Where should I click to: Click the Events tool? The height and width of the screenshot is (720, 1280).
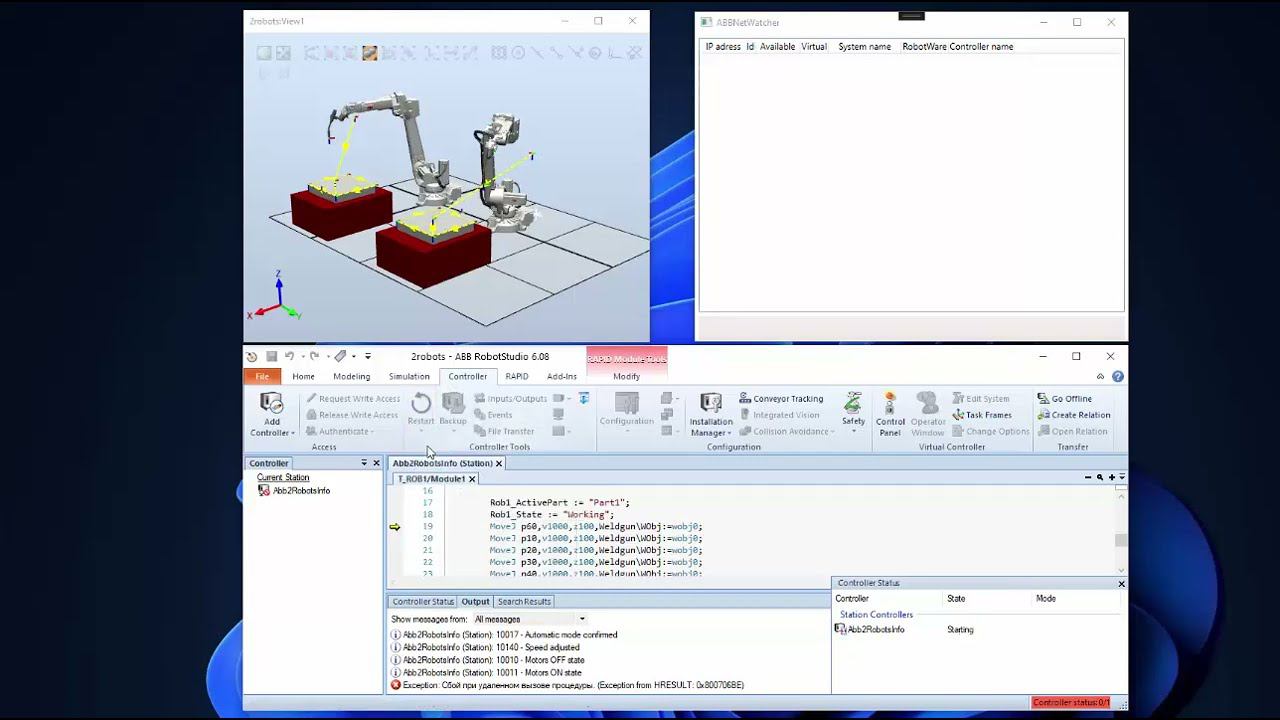493,415
